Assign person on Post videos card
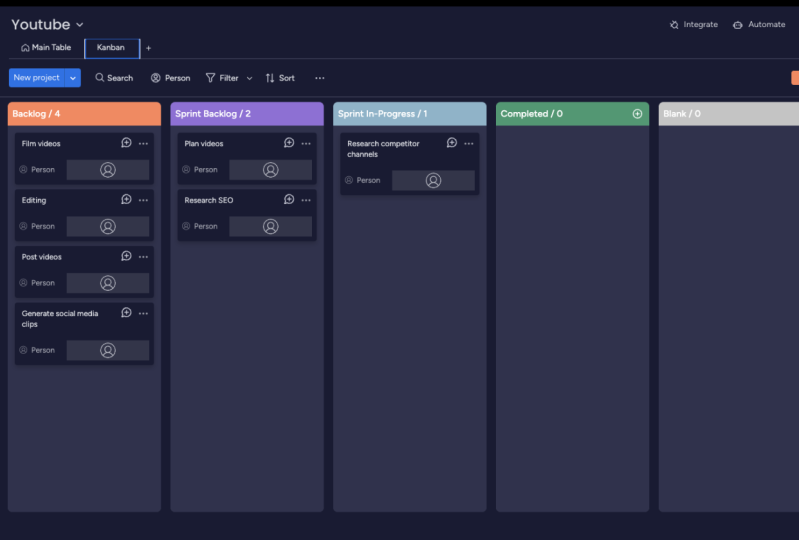The width and height of the screenshot is (799, 540). (108, 283)
